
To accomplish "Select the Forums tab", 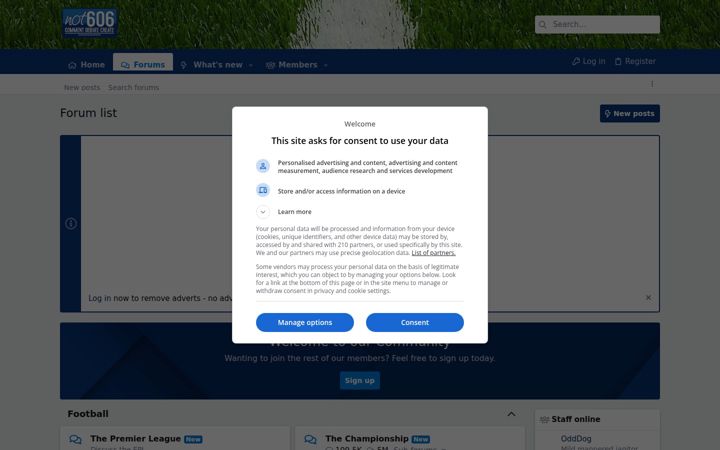I will [143, 62].
